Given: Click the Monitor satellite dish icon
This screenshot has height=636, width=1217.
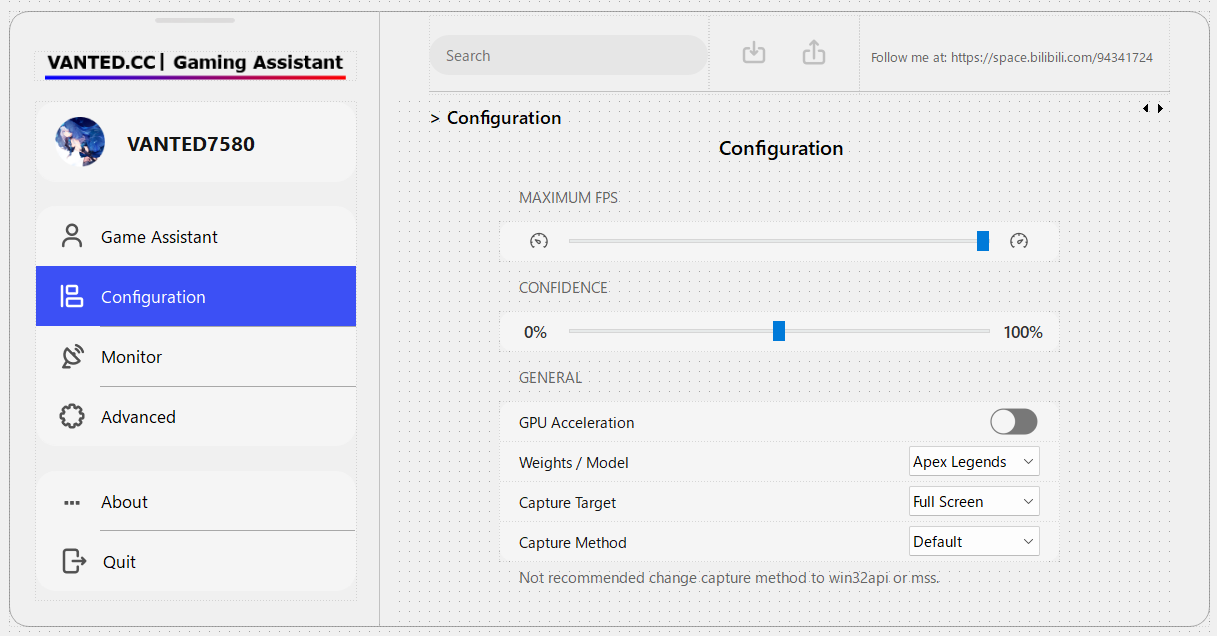Looking at the screenshot, I should [x=72, y=356].
